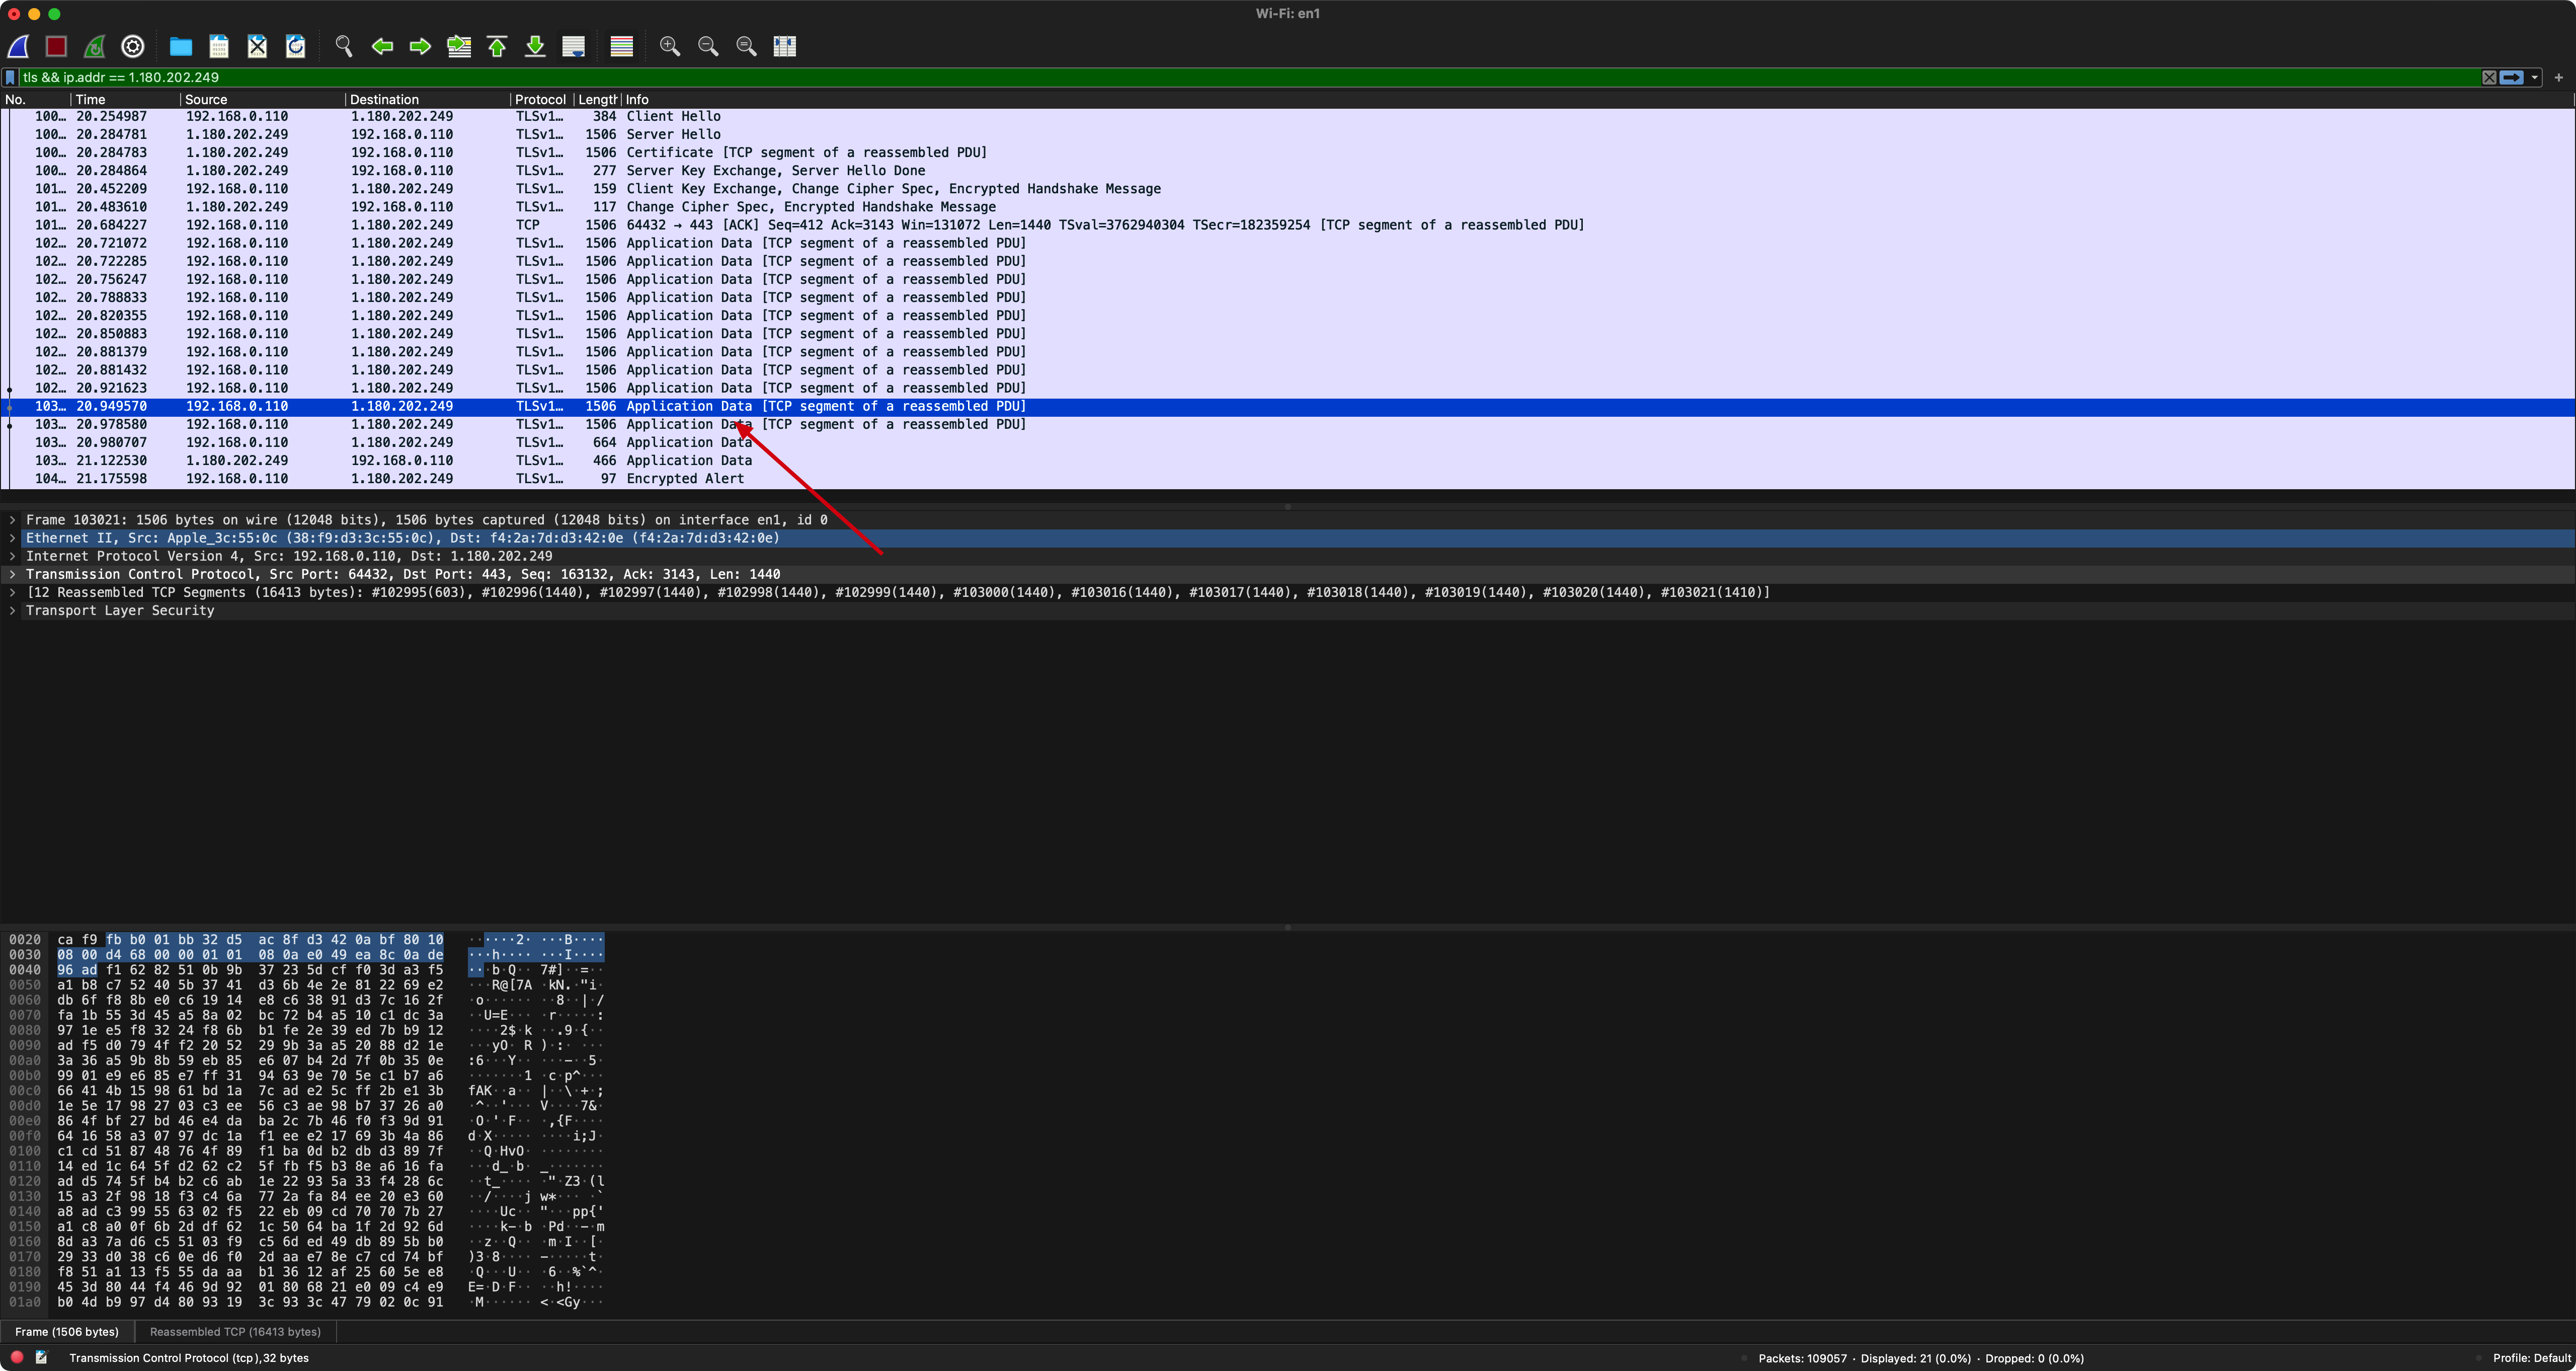
Task: Click the find packet magnifier icon
Action: tap(343, 46)
